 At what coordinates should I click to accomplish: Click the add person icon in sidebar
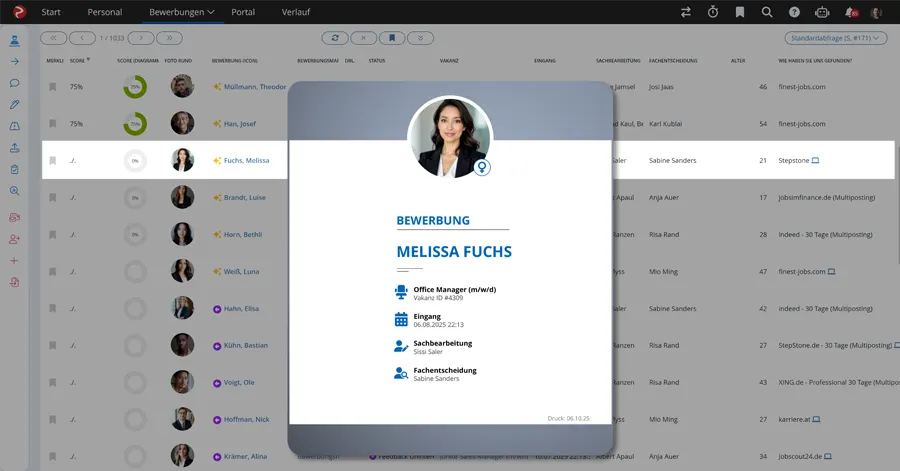pyautogui.click(x=14, y=239)
